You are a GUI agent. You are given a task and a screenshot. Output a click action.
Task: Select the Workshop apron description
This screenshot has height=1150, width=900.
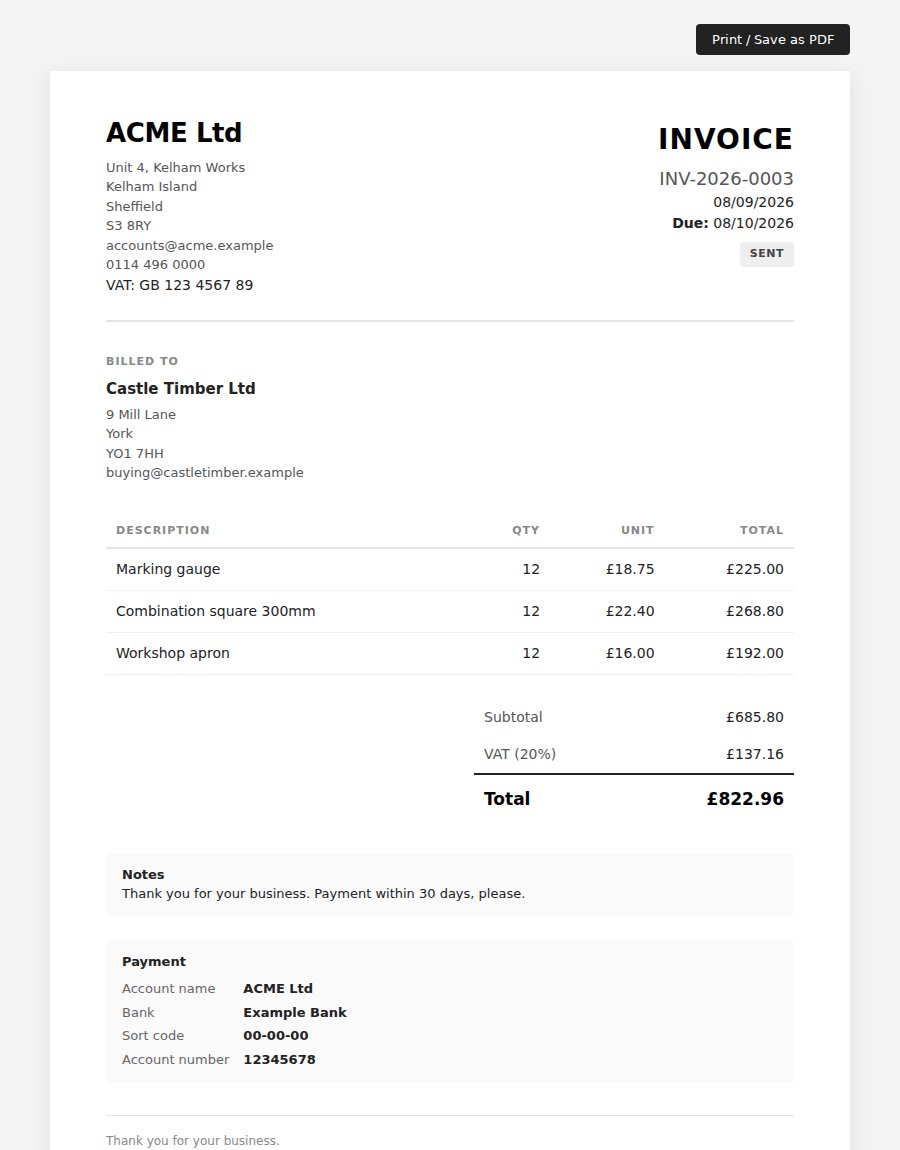tap(172, 653)
